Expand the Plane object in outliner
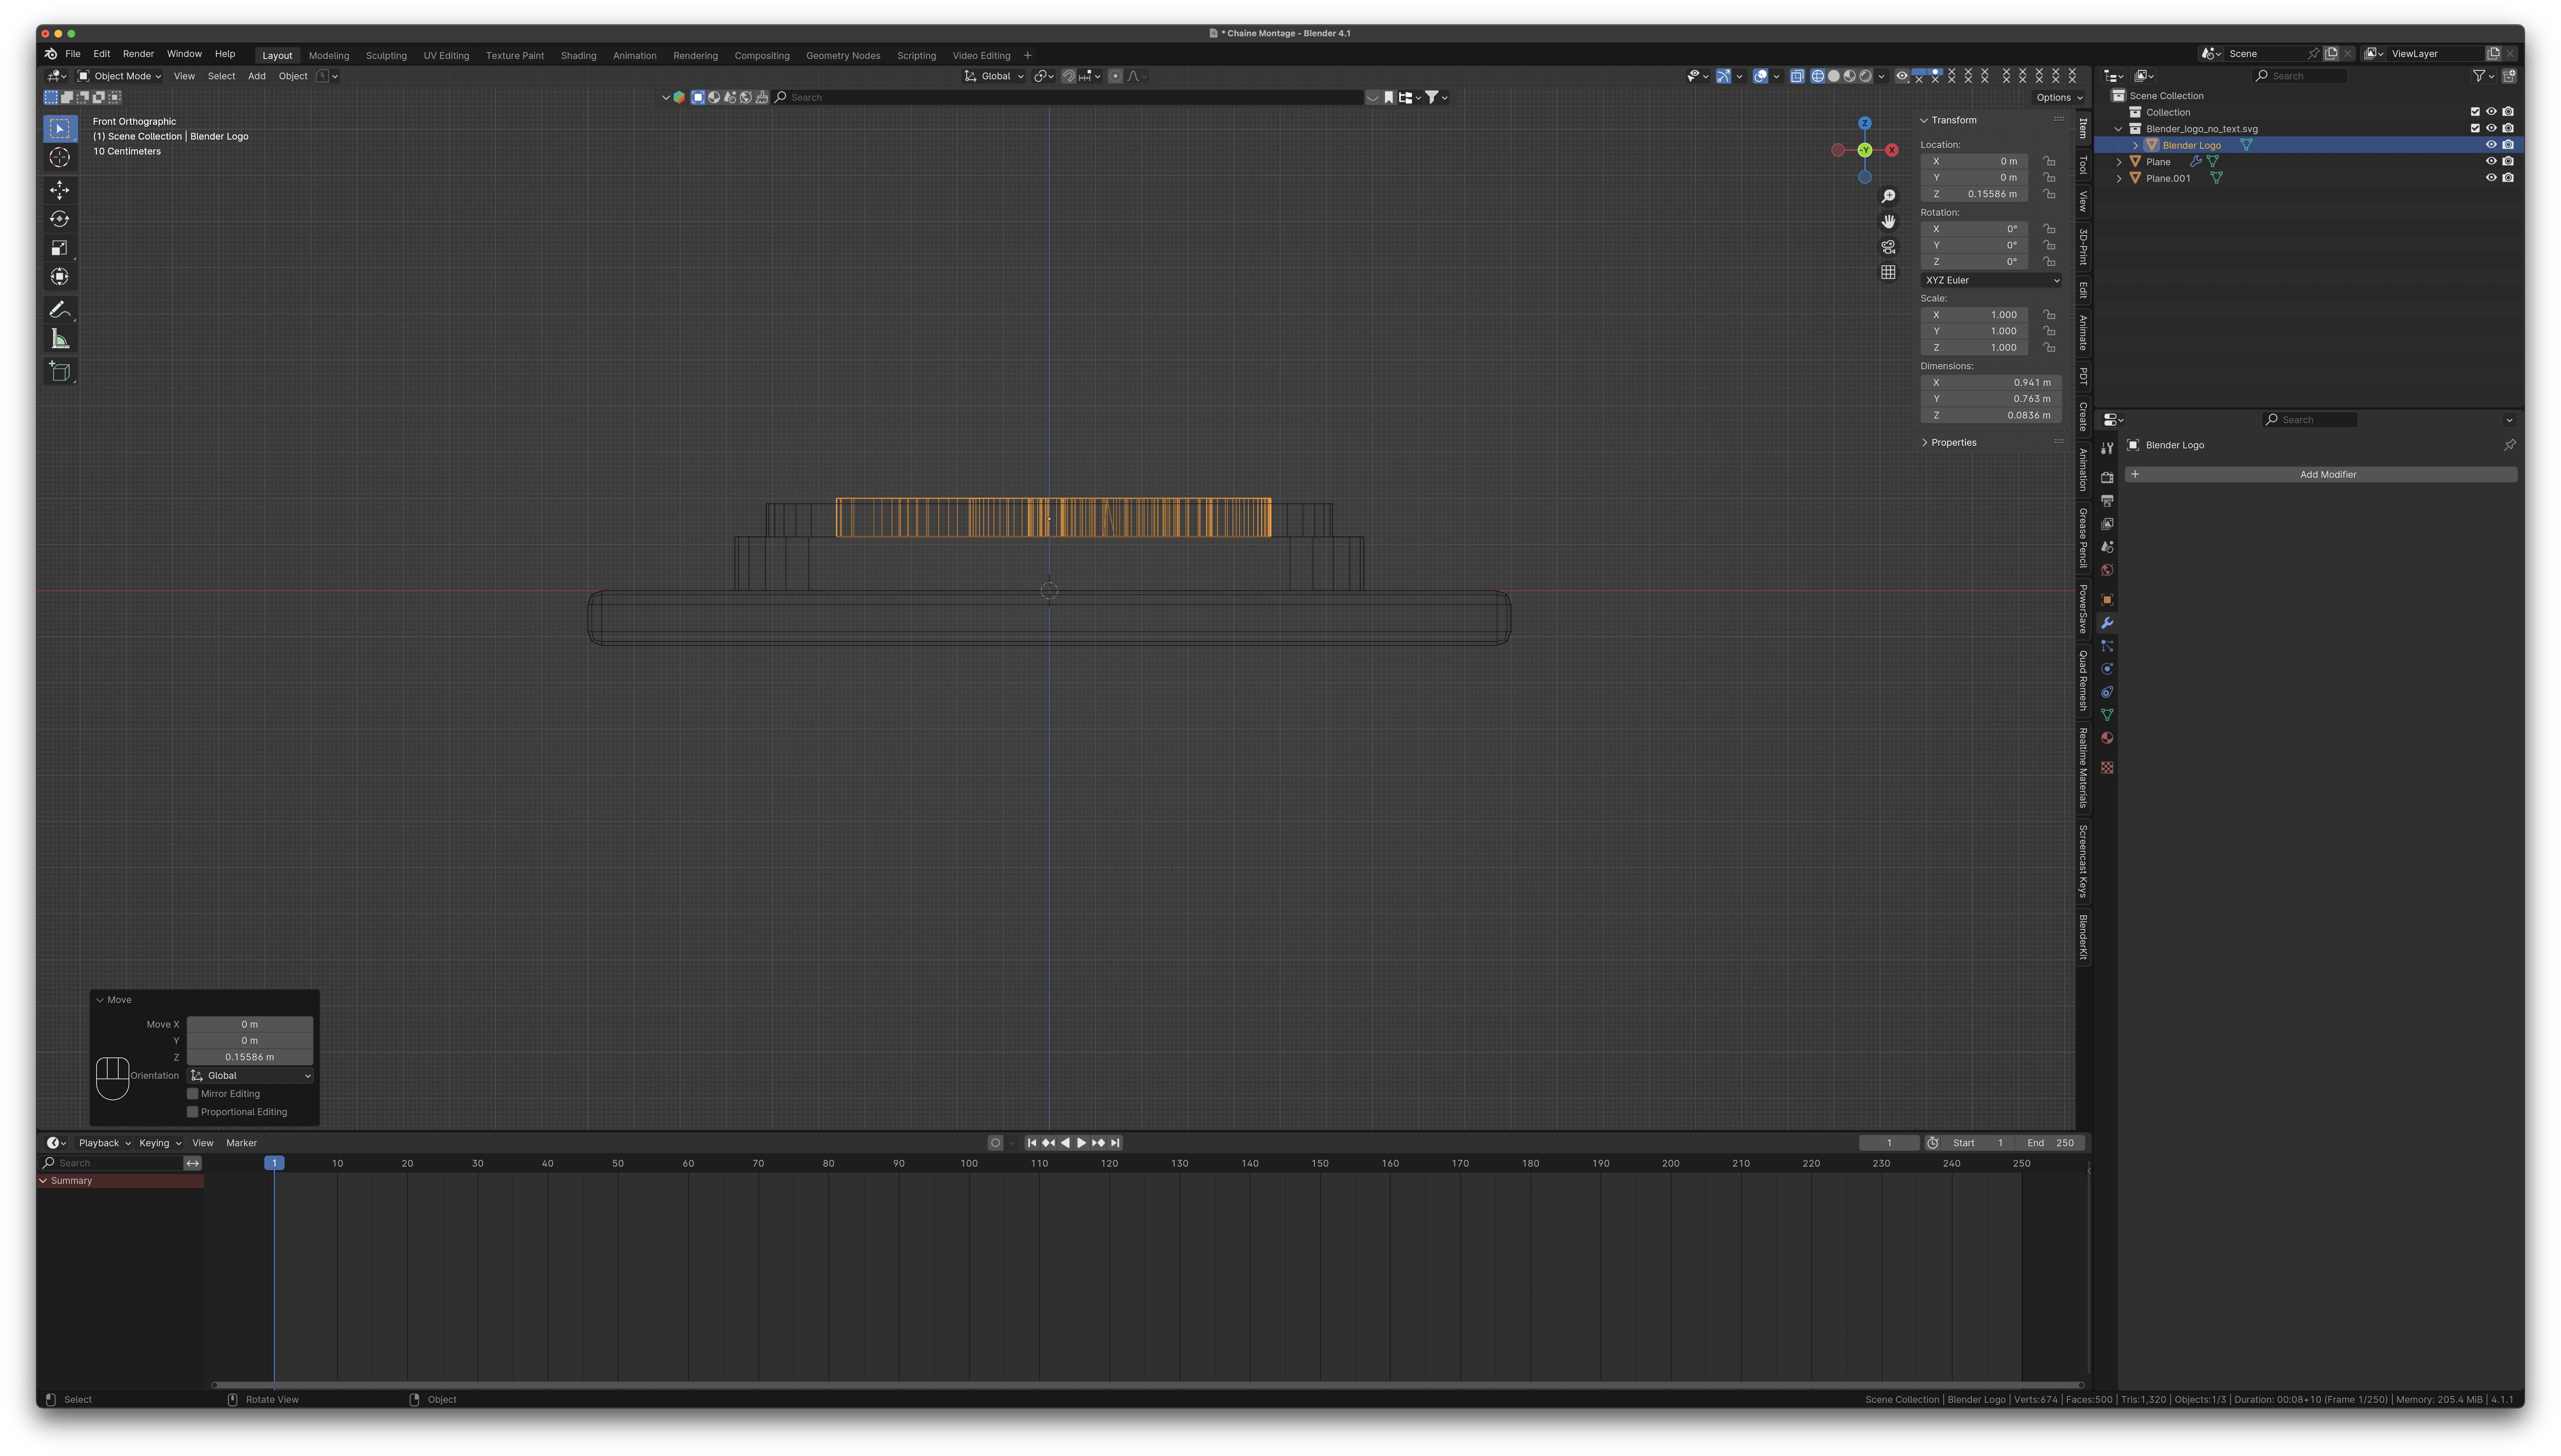This screenshot has width=2561, height=1456. [2119, 162]
